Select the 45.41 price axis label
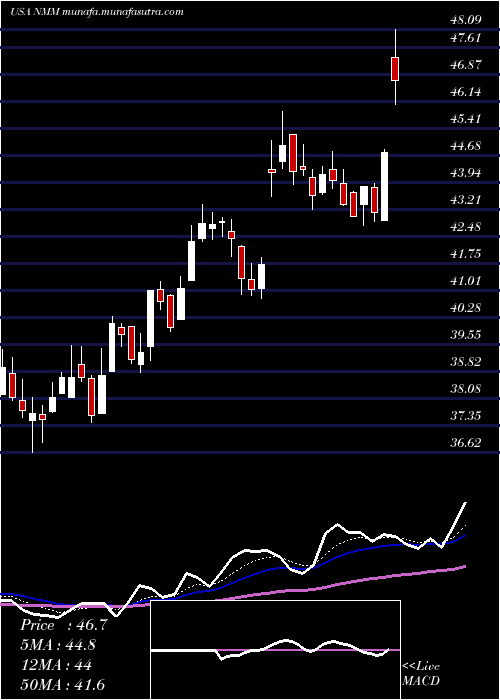Viewport: 500px width, 700px height. 467,119
